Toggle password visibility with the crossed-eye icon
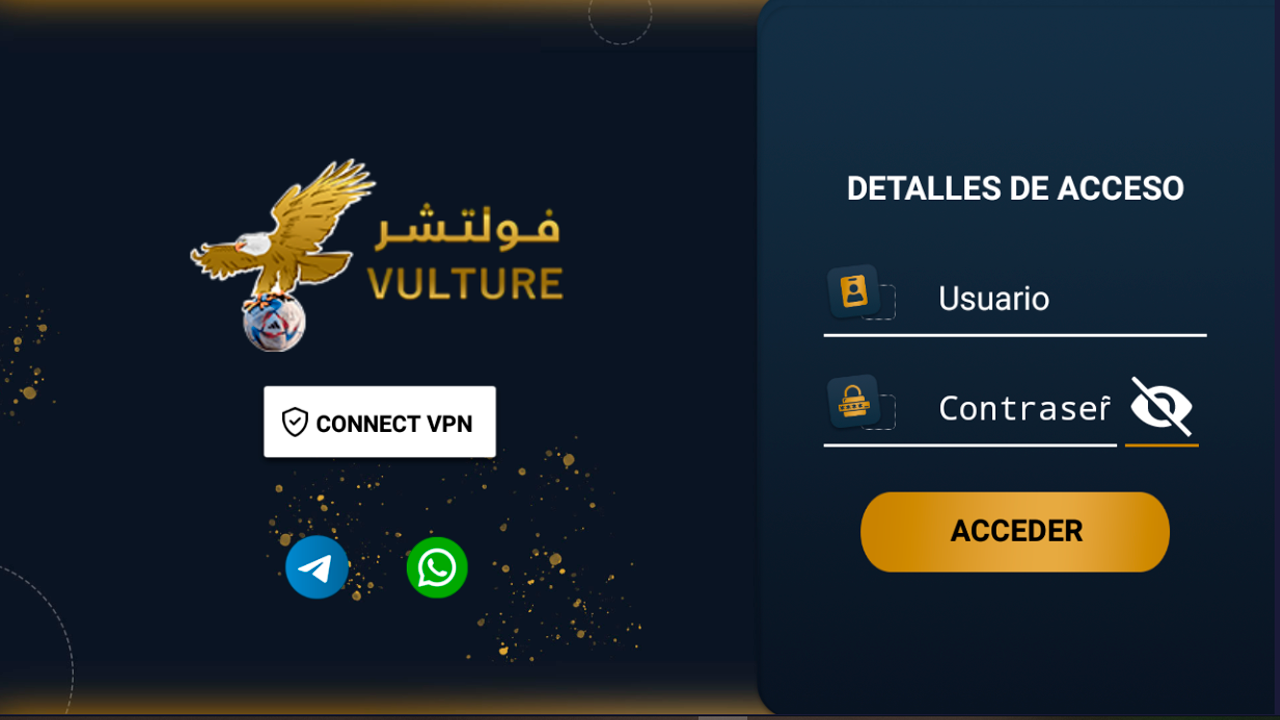Viewport: 1280px width, 720px height. click(x=1161, y=406)
